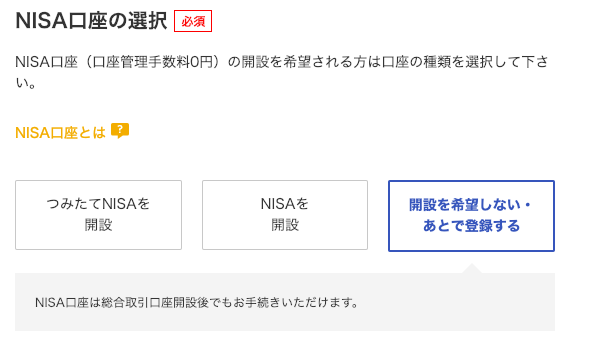Choose the NISAを開設 option
This screenshot has width=594, height=364.
click(x=285, y=215)
